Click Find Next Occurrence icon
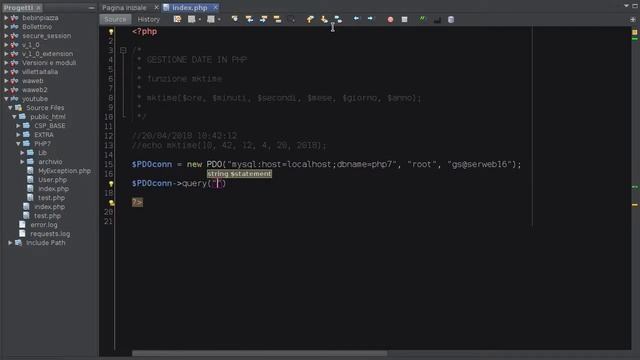 coord(263,19)
